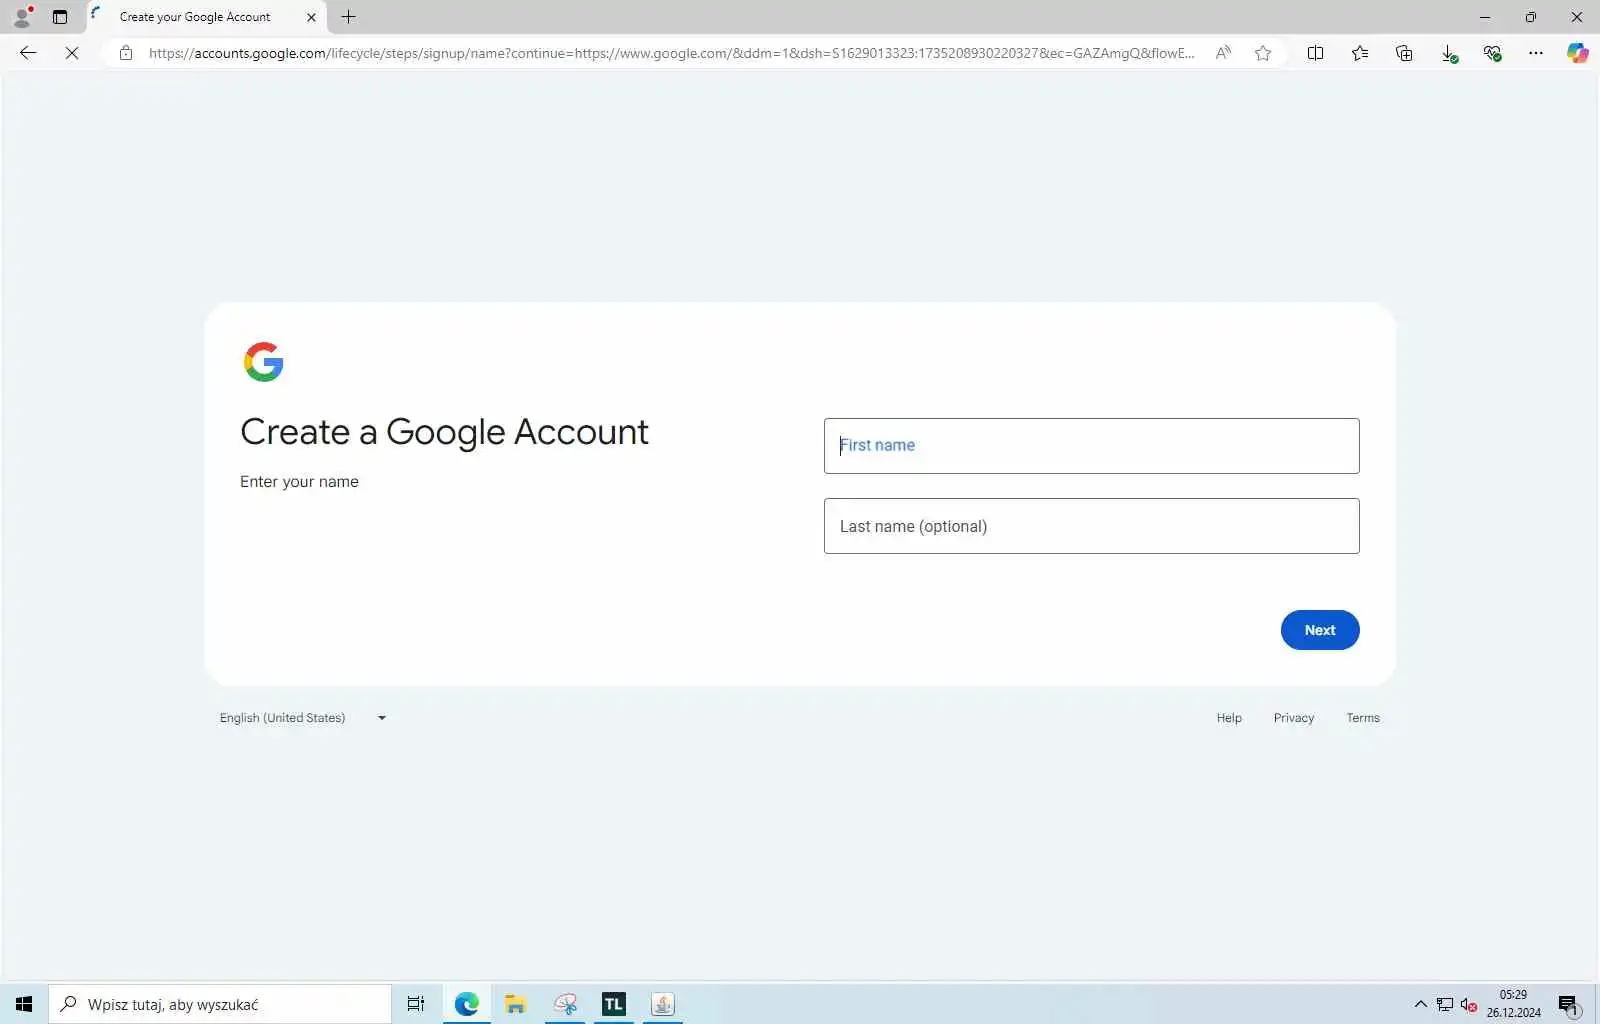Screen dimensions: 1600x1024
Task: Open Browser essentials
Action: point(1493,53)
